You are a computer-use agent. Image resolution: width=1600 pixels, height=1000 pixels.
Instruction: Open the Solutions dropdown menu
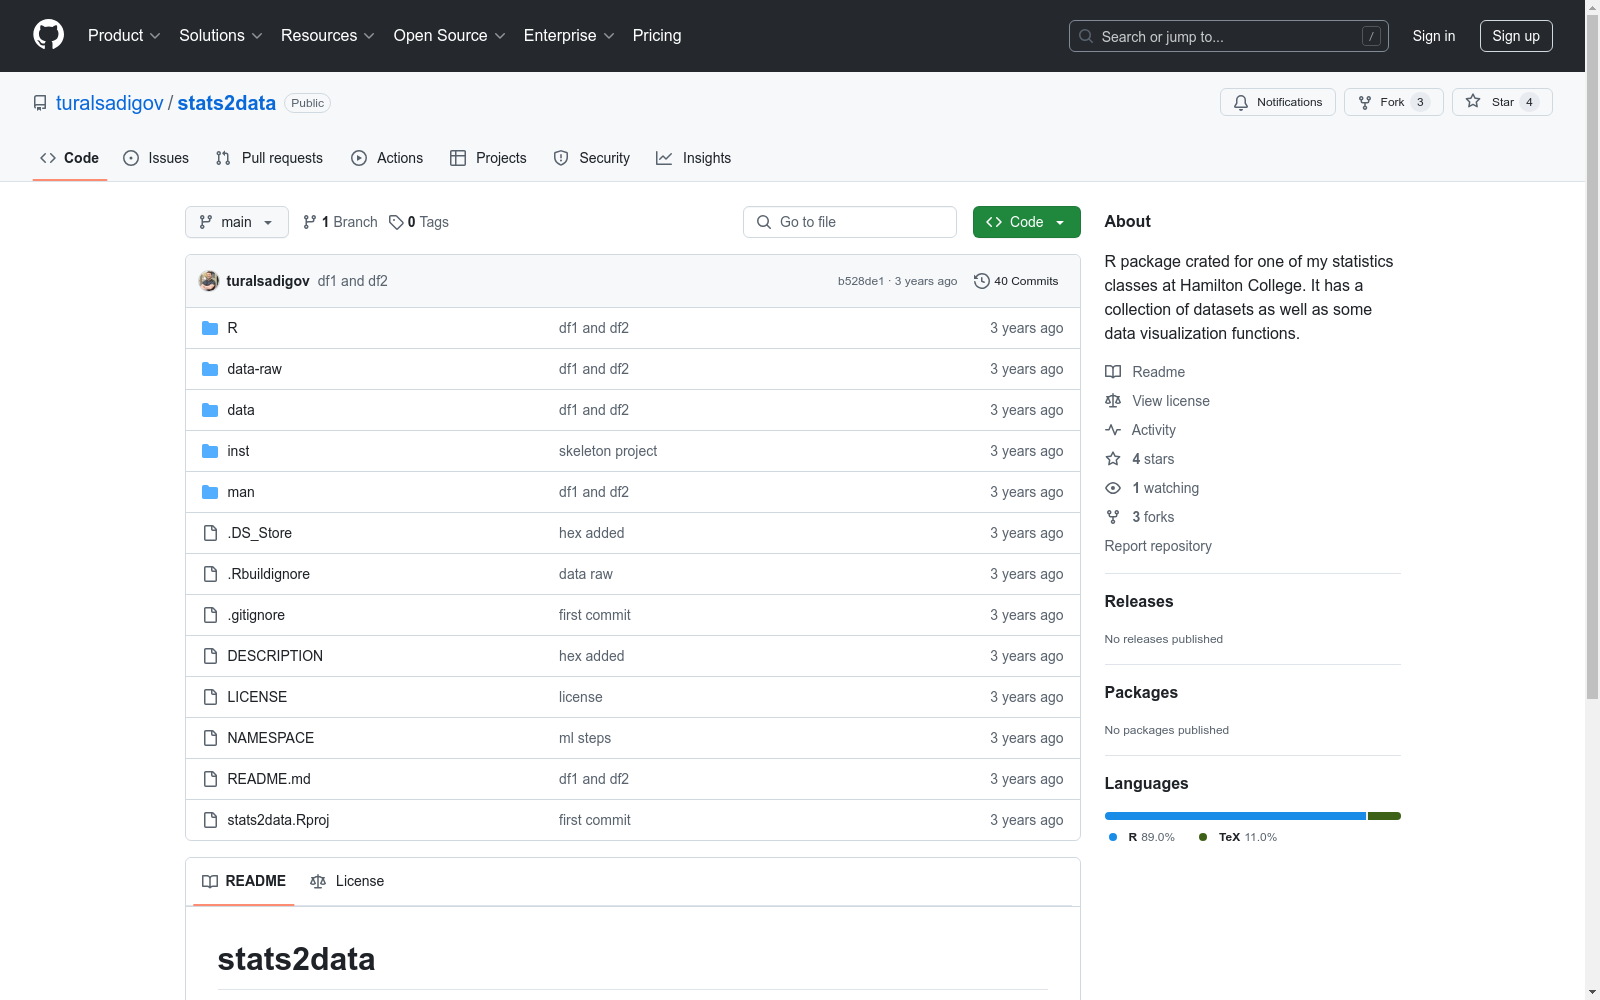221,35
